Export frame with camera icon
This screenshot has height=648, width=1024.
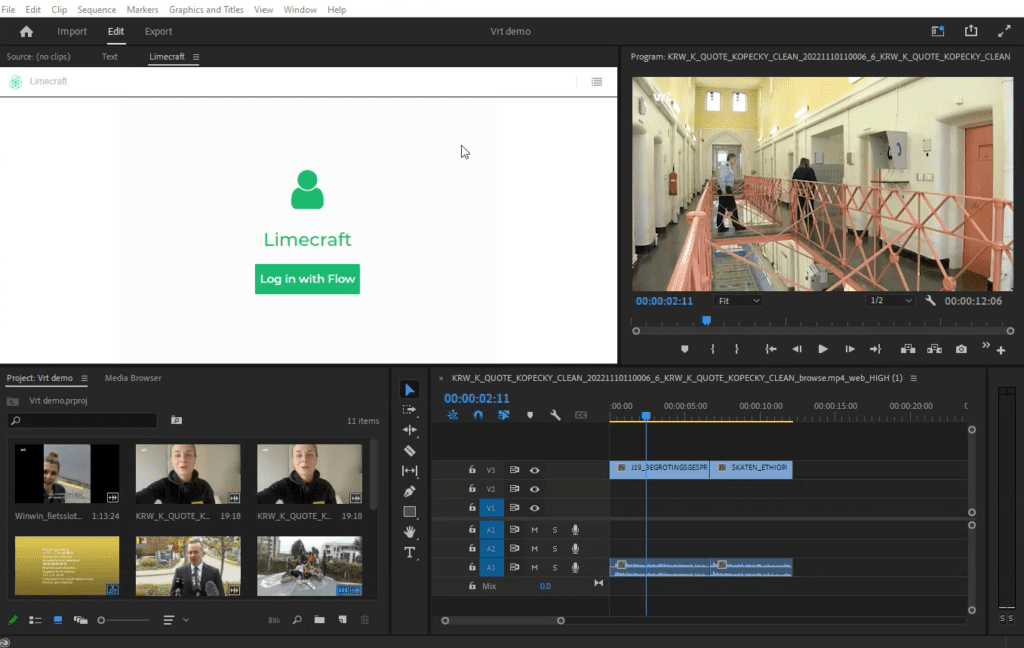[x=961, y=349]
